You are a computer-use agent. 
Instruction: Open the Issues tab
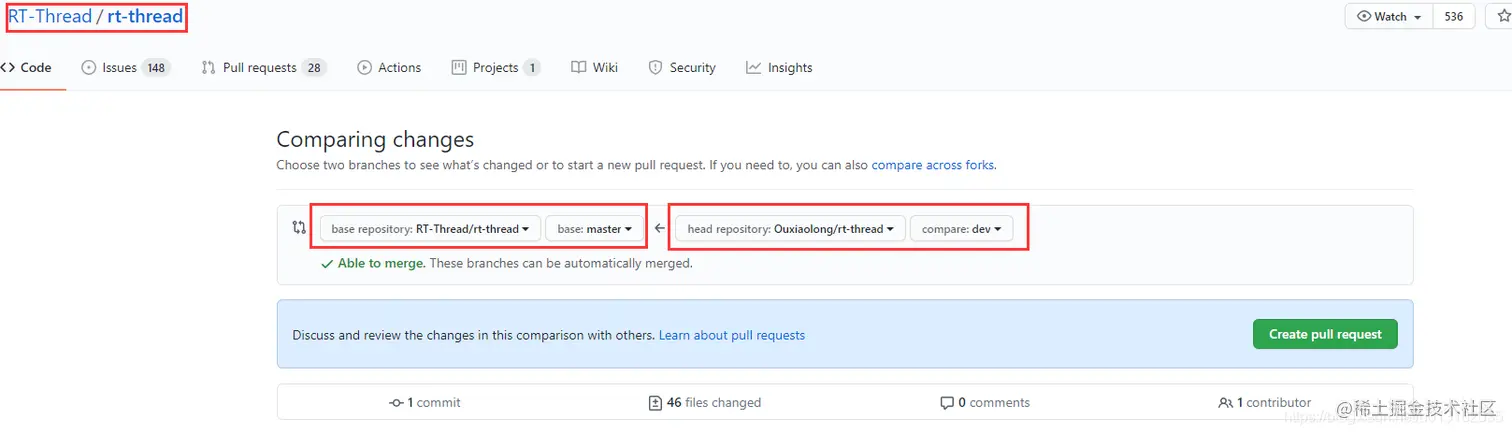(125, 67)
